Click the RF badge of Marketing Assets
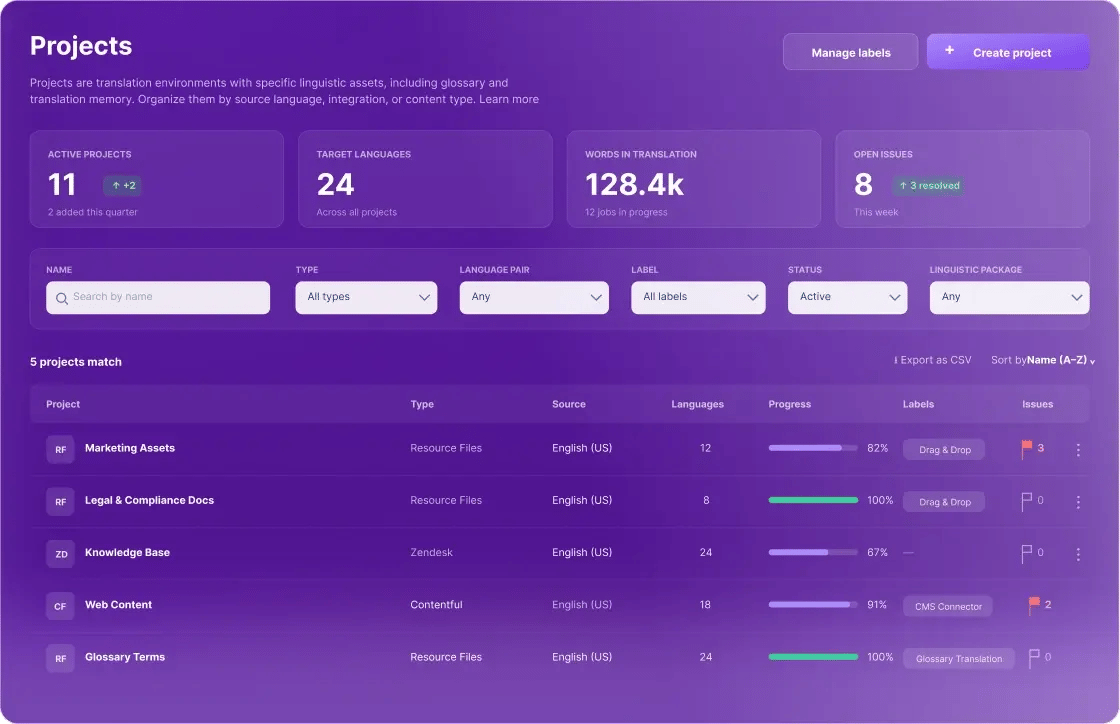This screenshot has width=1120, height=724. click(x=61, y=450)
